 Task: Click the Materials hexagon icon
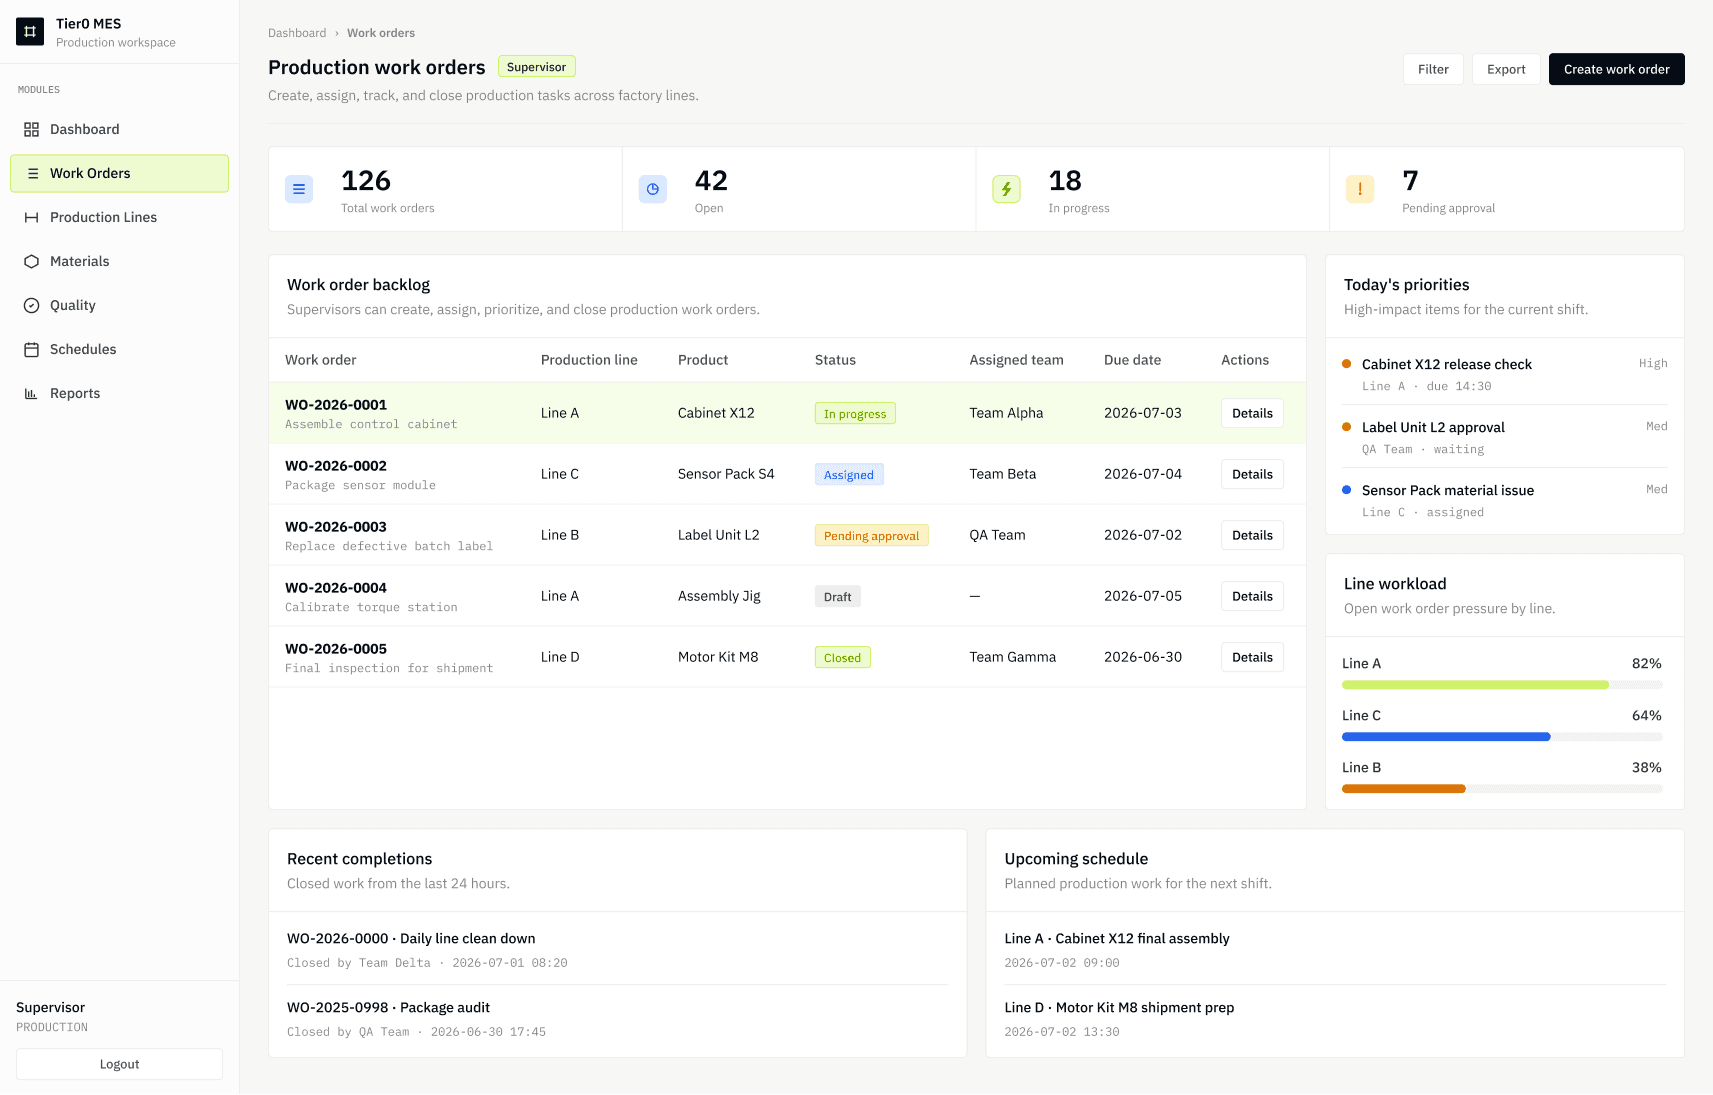click(x=31, y=261)
